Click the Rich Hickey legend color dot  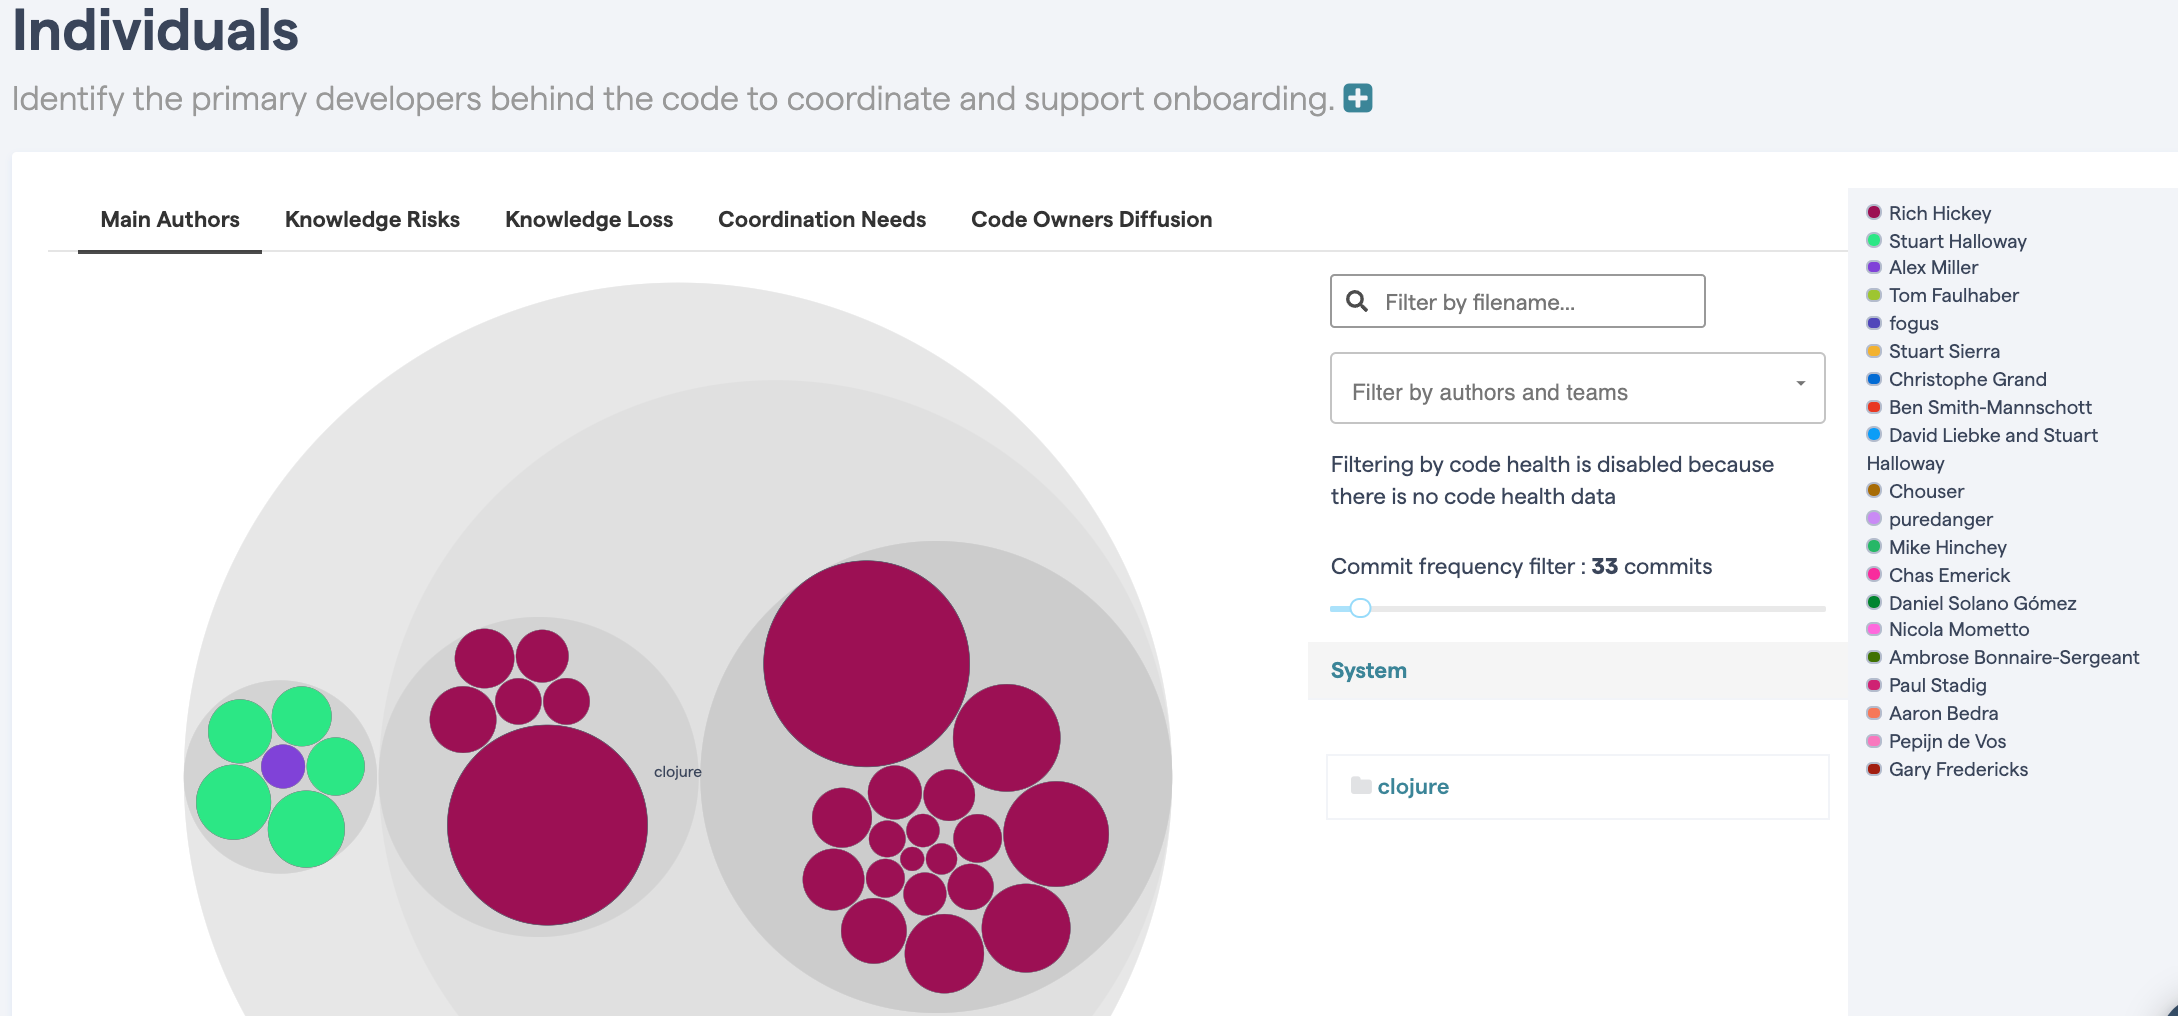[1874, 212]
